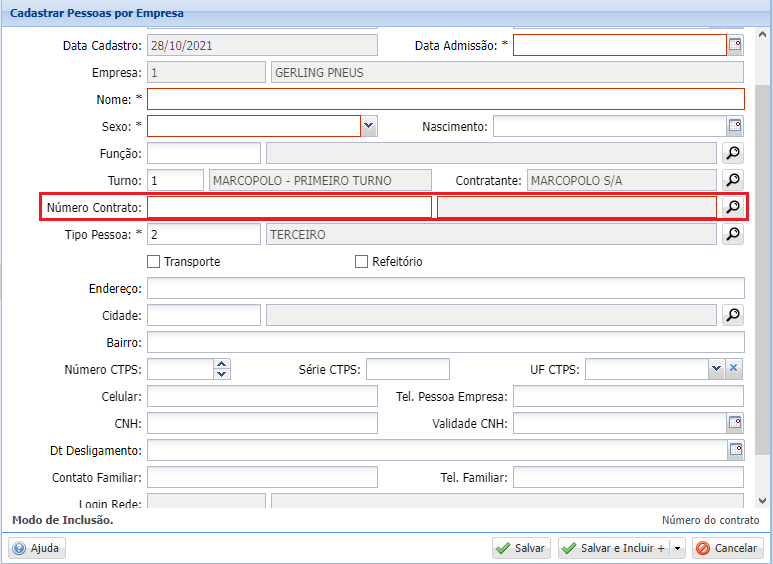
Task: Click the Nome text field
Action: click(446, 99)
